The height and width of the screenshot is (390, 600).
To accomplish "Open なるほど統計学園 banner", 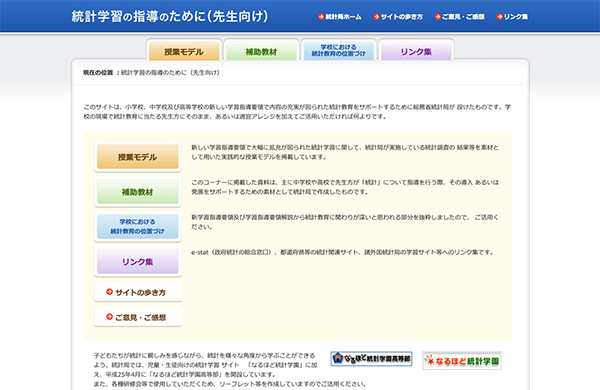I will [462, 361].
